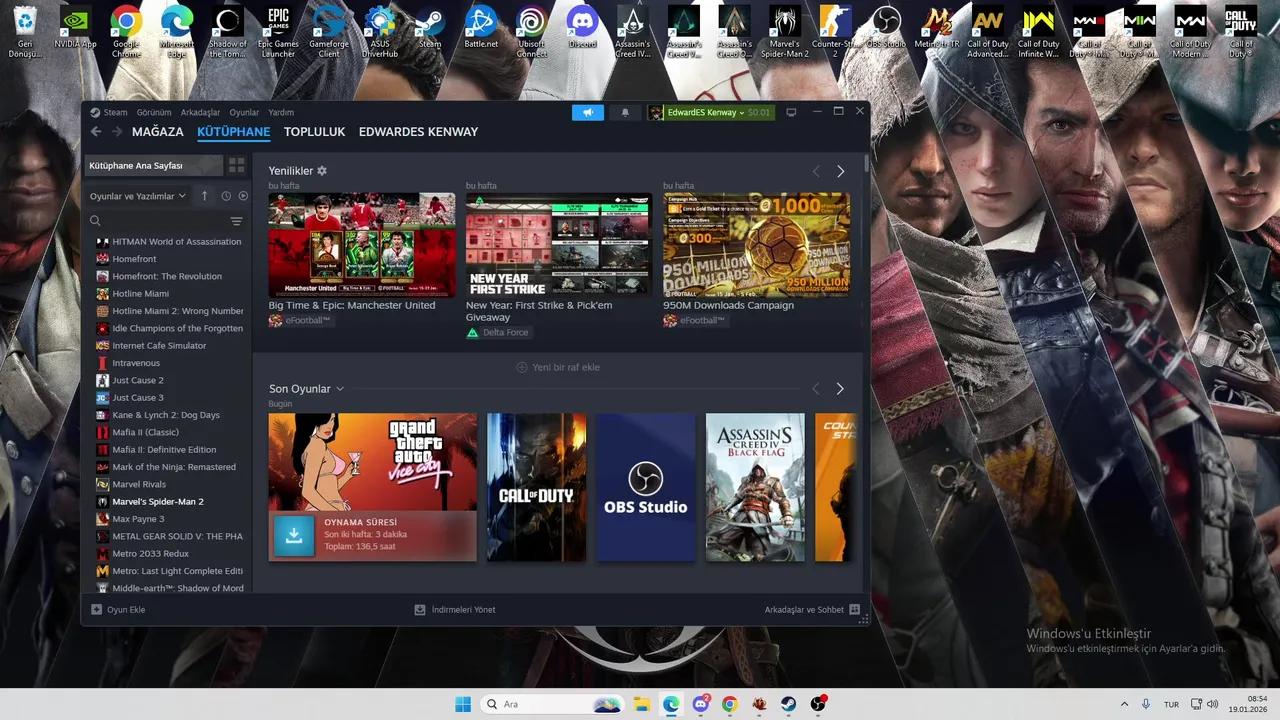Open the Oyunlar menu

click(x=244, y=112)
